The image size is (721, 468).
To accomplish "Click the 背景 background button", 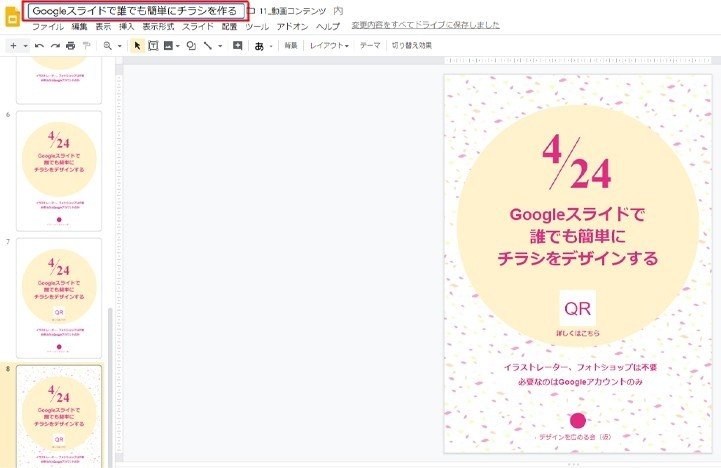I will click(291, 46).
